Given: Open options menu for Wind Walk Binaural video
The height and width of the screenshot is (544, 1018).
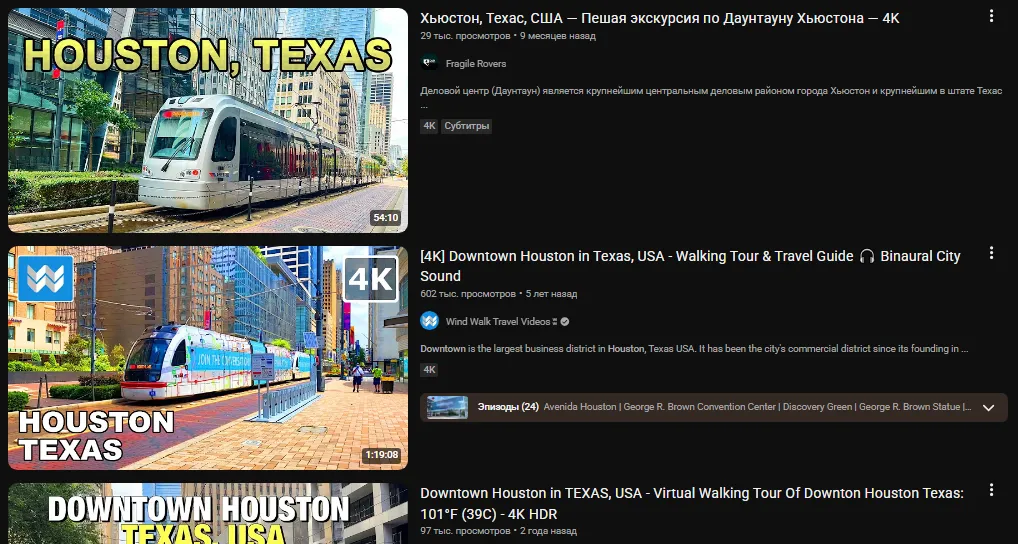Looking at the screenshot, I should click(x=991, y=253).
